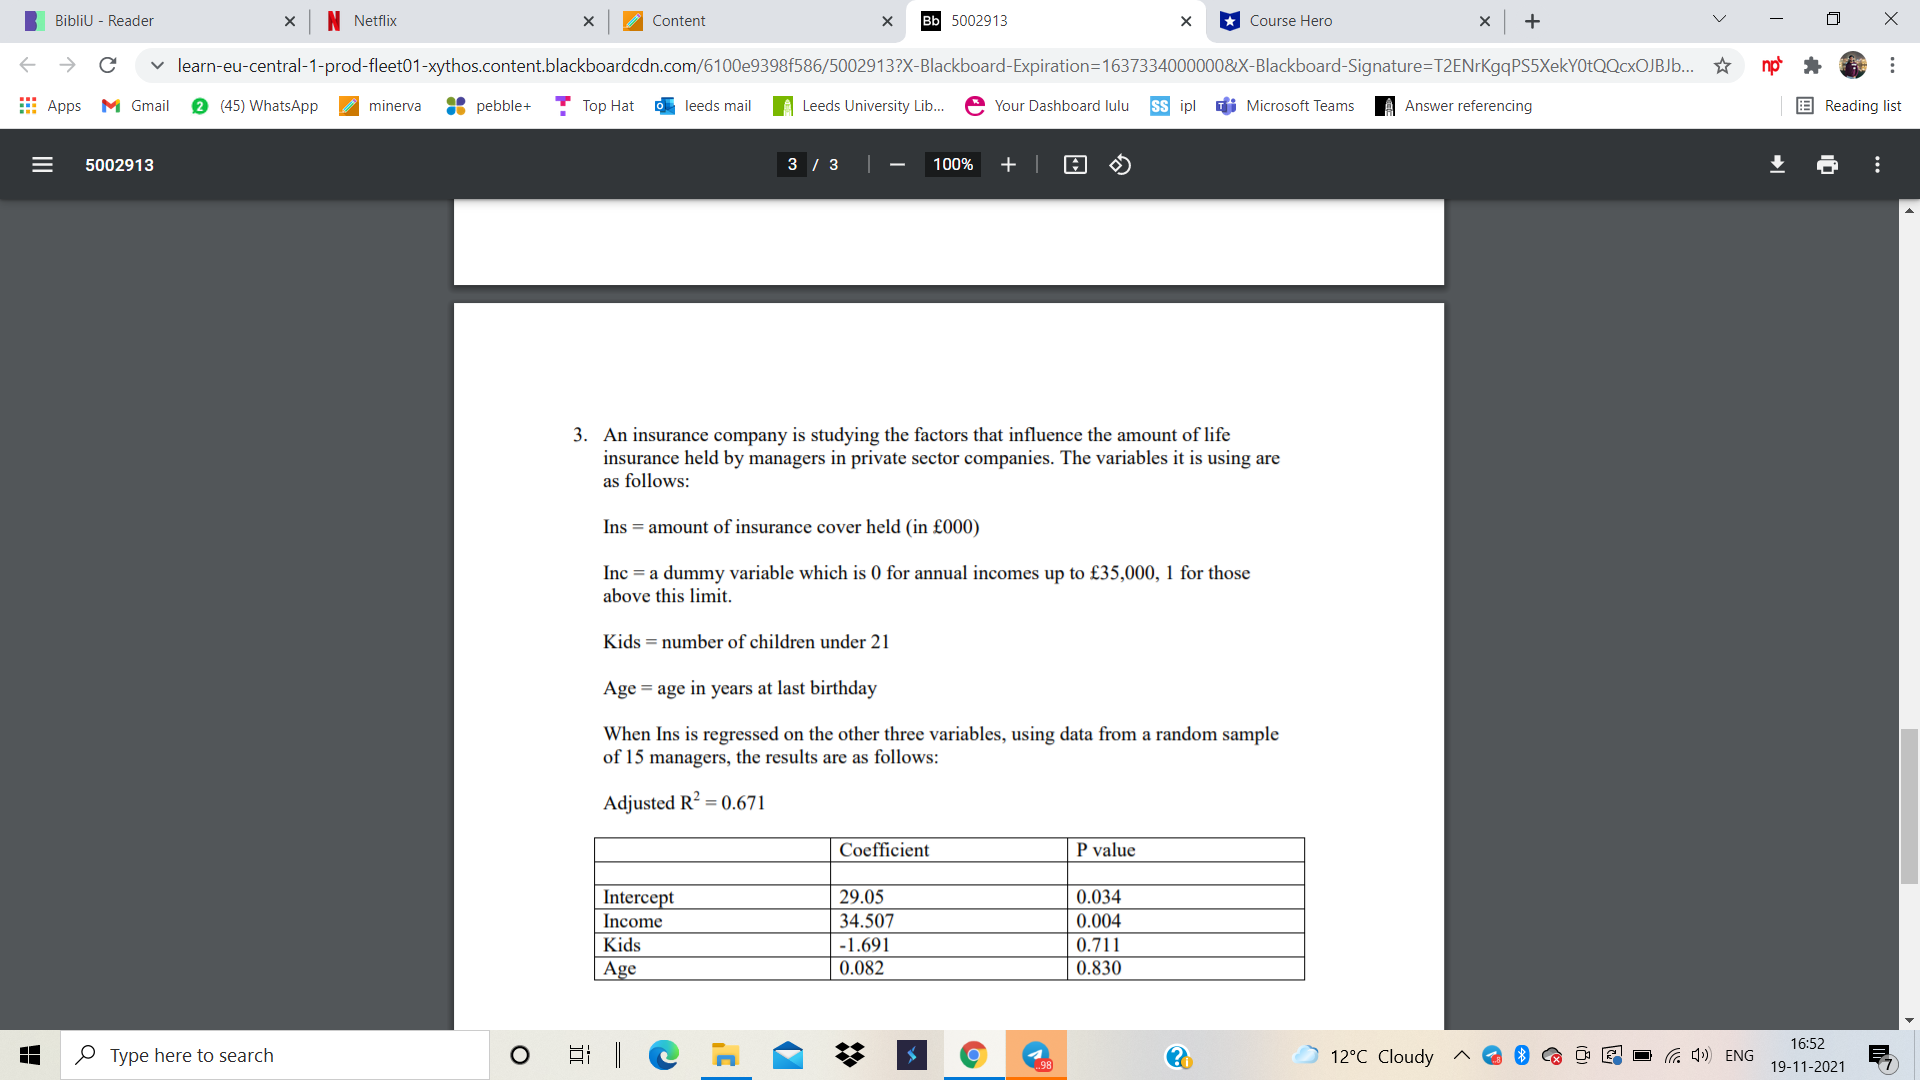The width and height of the screenshot is (1920, 1080).
Task: Click the PDF vertical scrollbar thumb
Action: click(x=1909, y=806)
